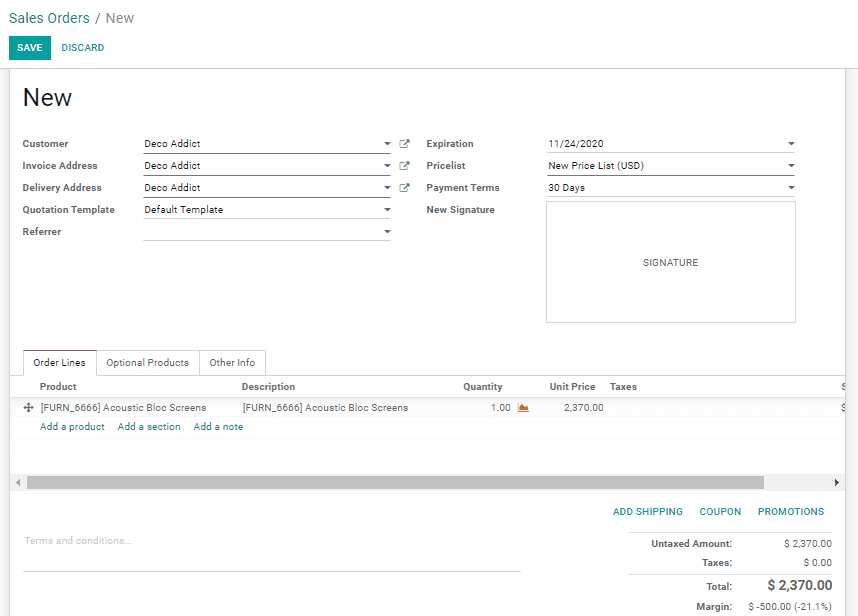Expand the Delivery Address dropdown arrow
The width and height of the screenshot is (858, 616).
click(x=387, y=188)
